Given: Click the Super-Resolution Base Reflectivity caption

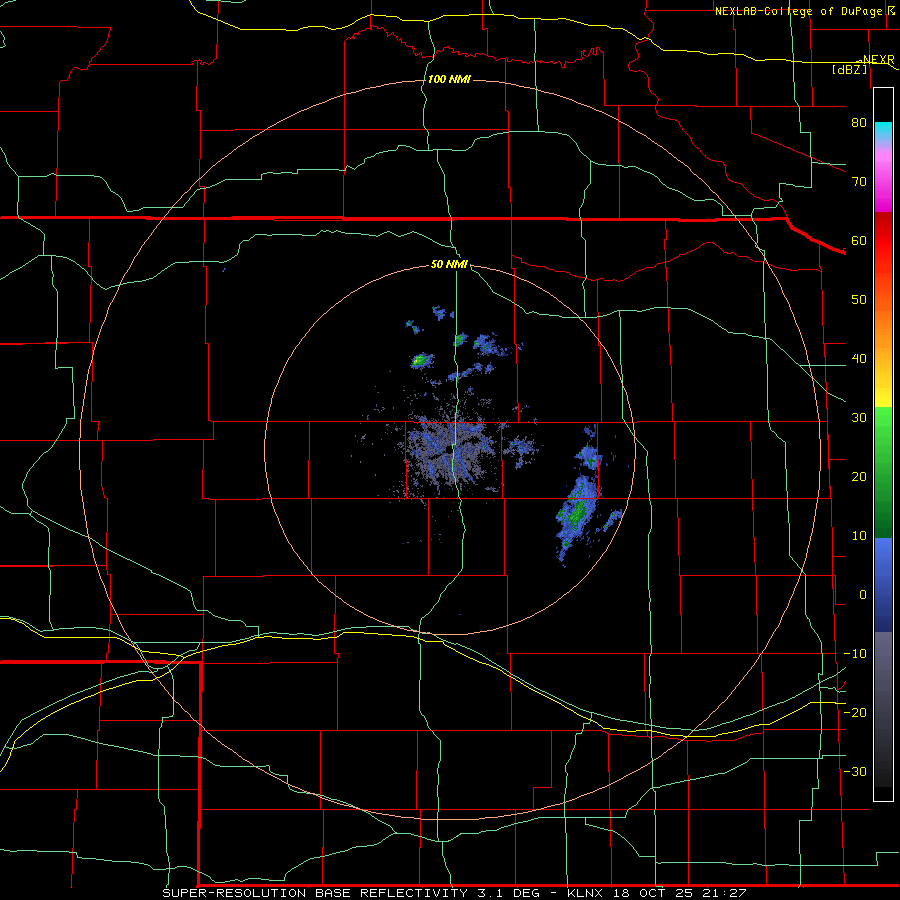Looking at the screenshot, I should tap(453, 893).
